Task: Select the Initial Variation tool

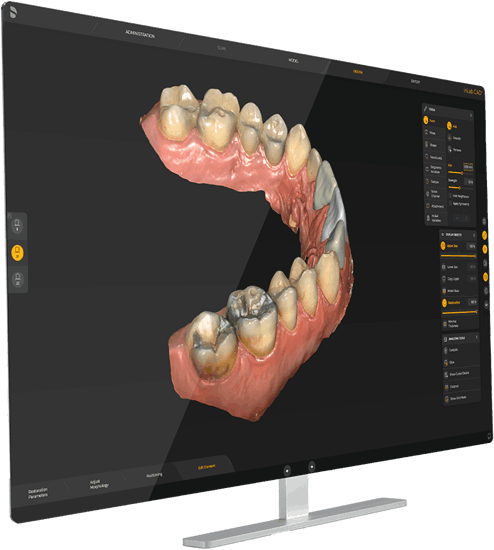Action: click(x=435, y=218)
